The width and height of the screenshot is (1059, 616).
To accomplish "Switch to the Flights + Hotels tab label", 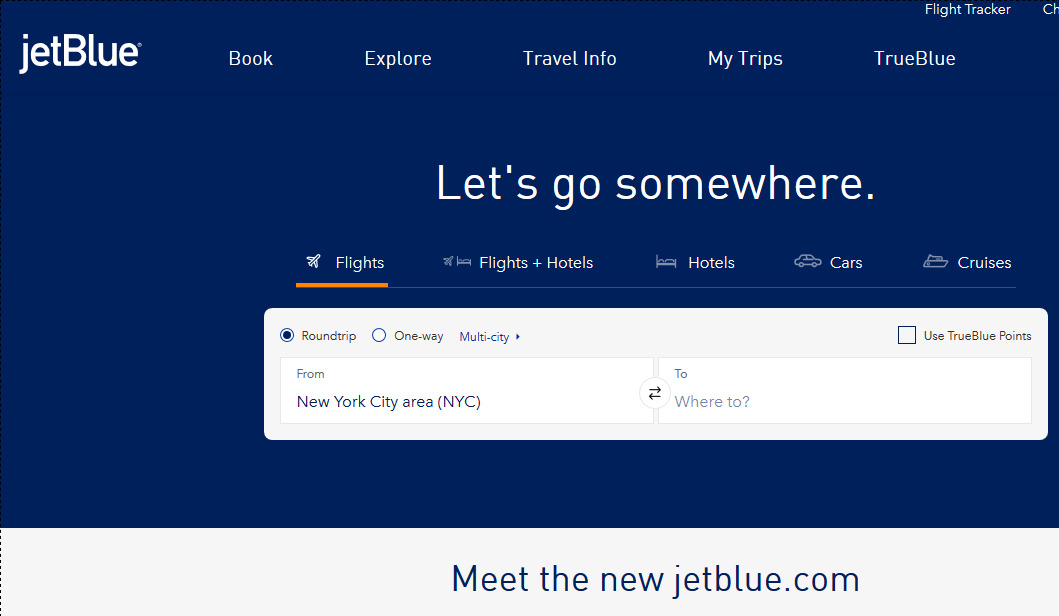I will pos(536,263).
